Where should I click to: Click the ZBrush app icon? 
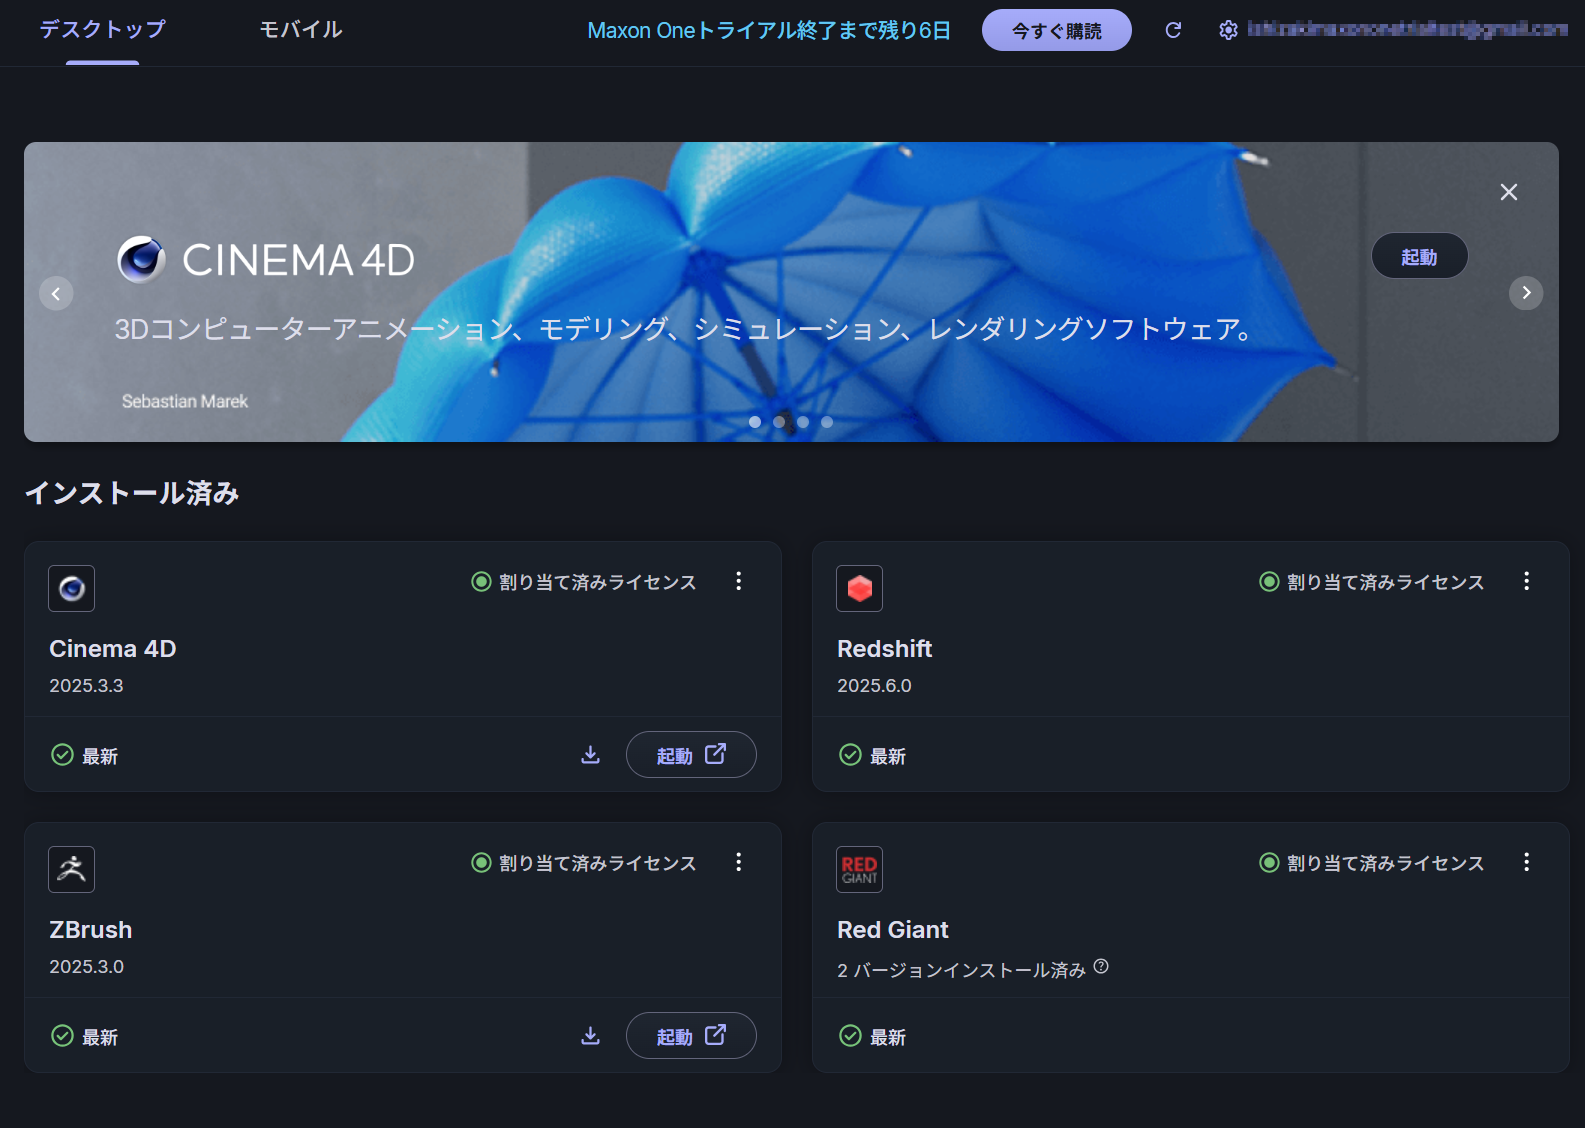pyautogui.click(x=72, y=869)
